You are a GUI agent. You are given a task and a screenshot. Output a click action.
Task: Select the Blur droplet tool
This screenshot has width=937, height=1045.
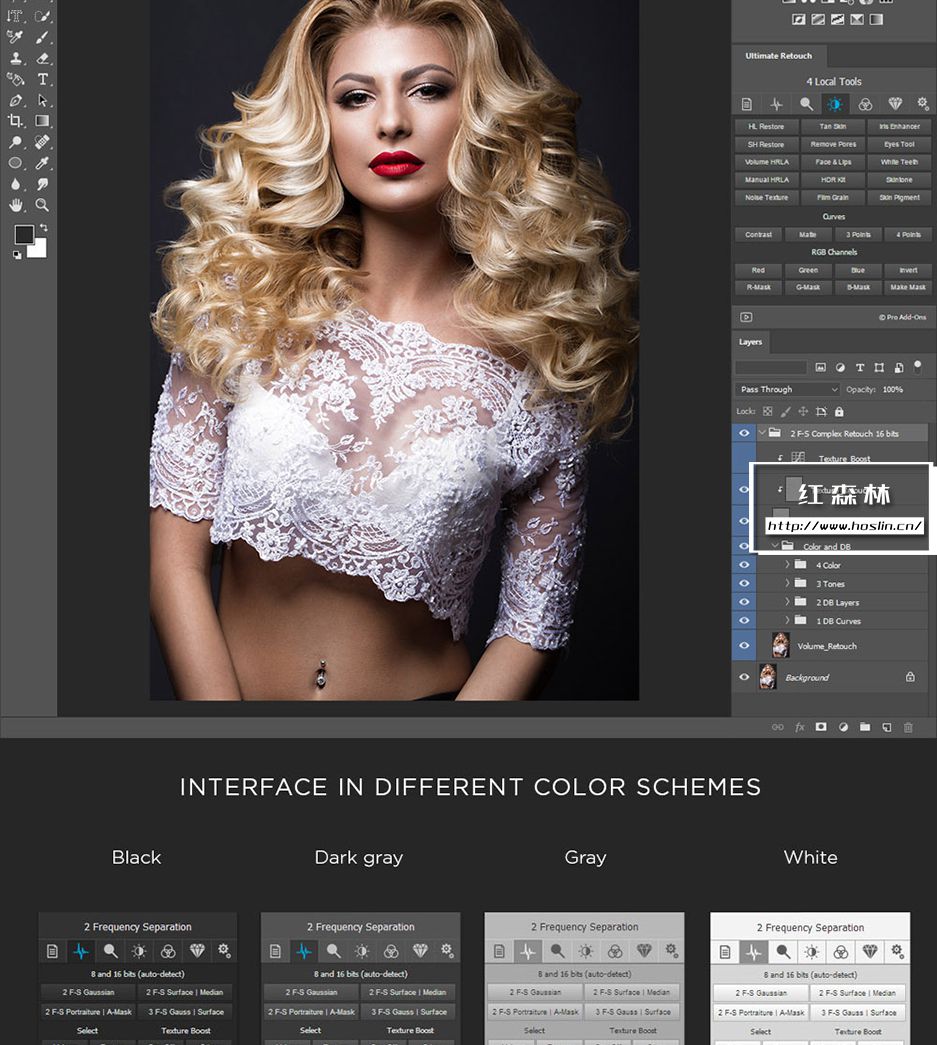15,184
